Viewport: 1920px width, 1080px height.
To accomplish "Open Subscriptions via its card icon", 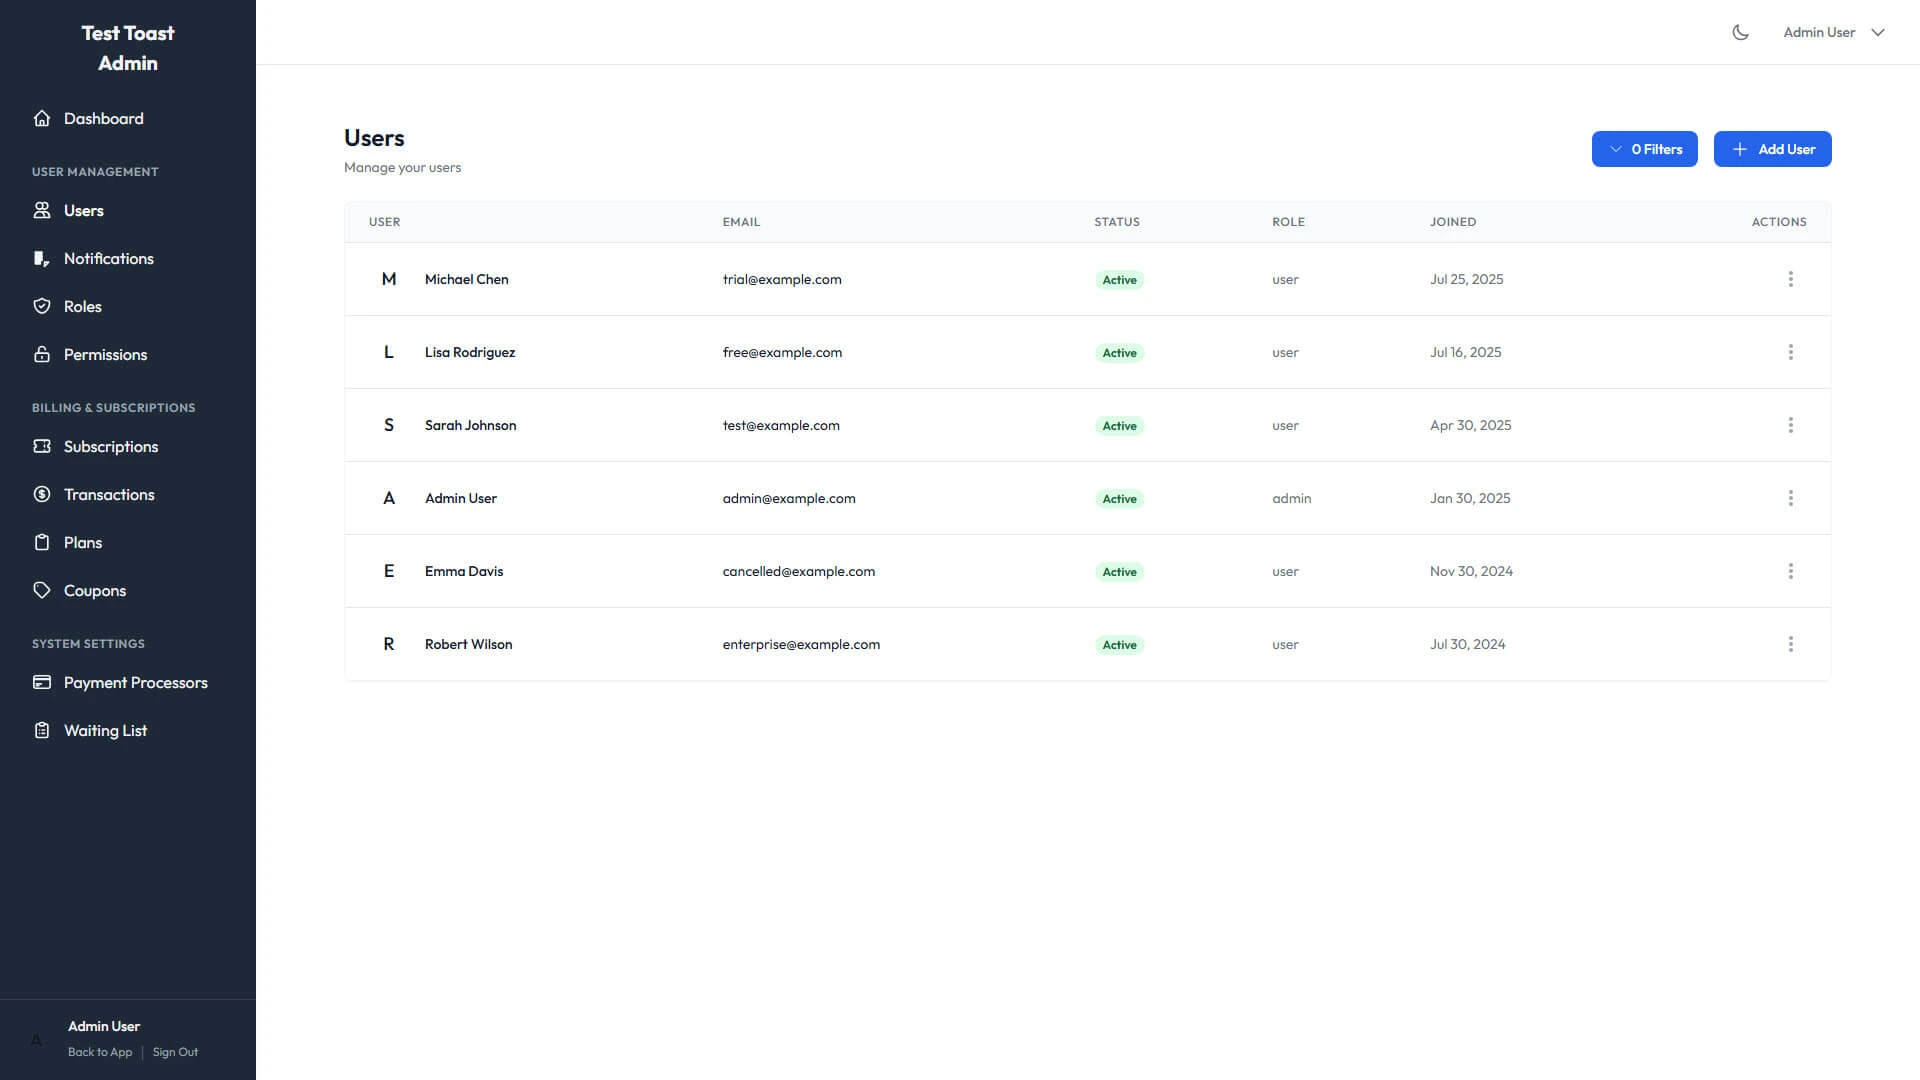I will click(x=42, y=446).
